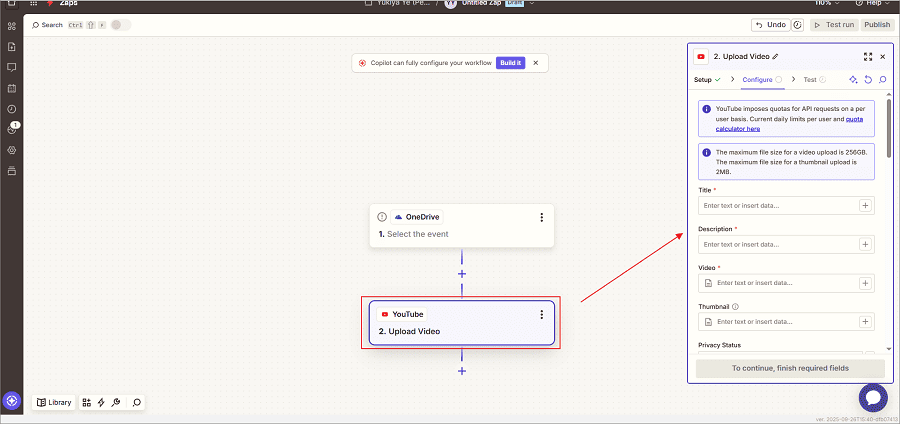Open the advanced settings gear sidebar icon

coord(11,150)
